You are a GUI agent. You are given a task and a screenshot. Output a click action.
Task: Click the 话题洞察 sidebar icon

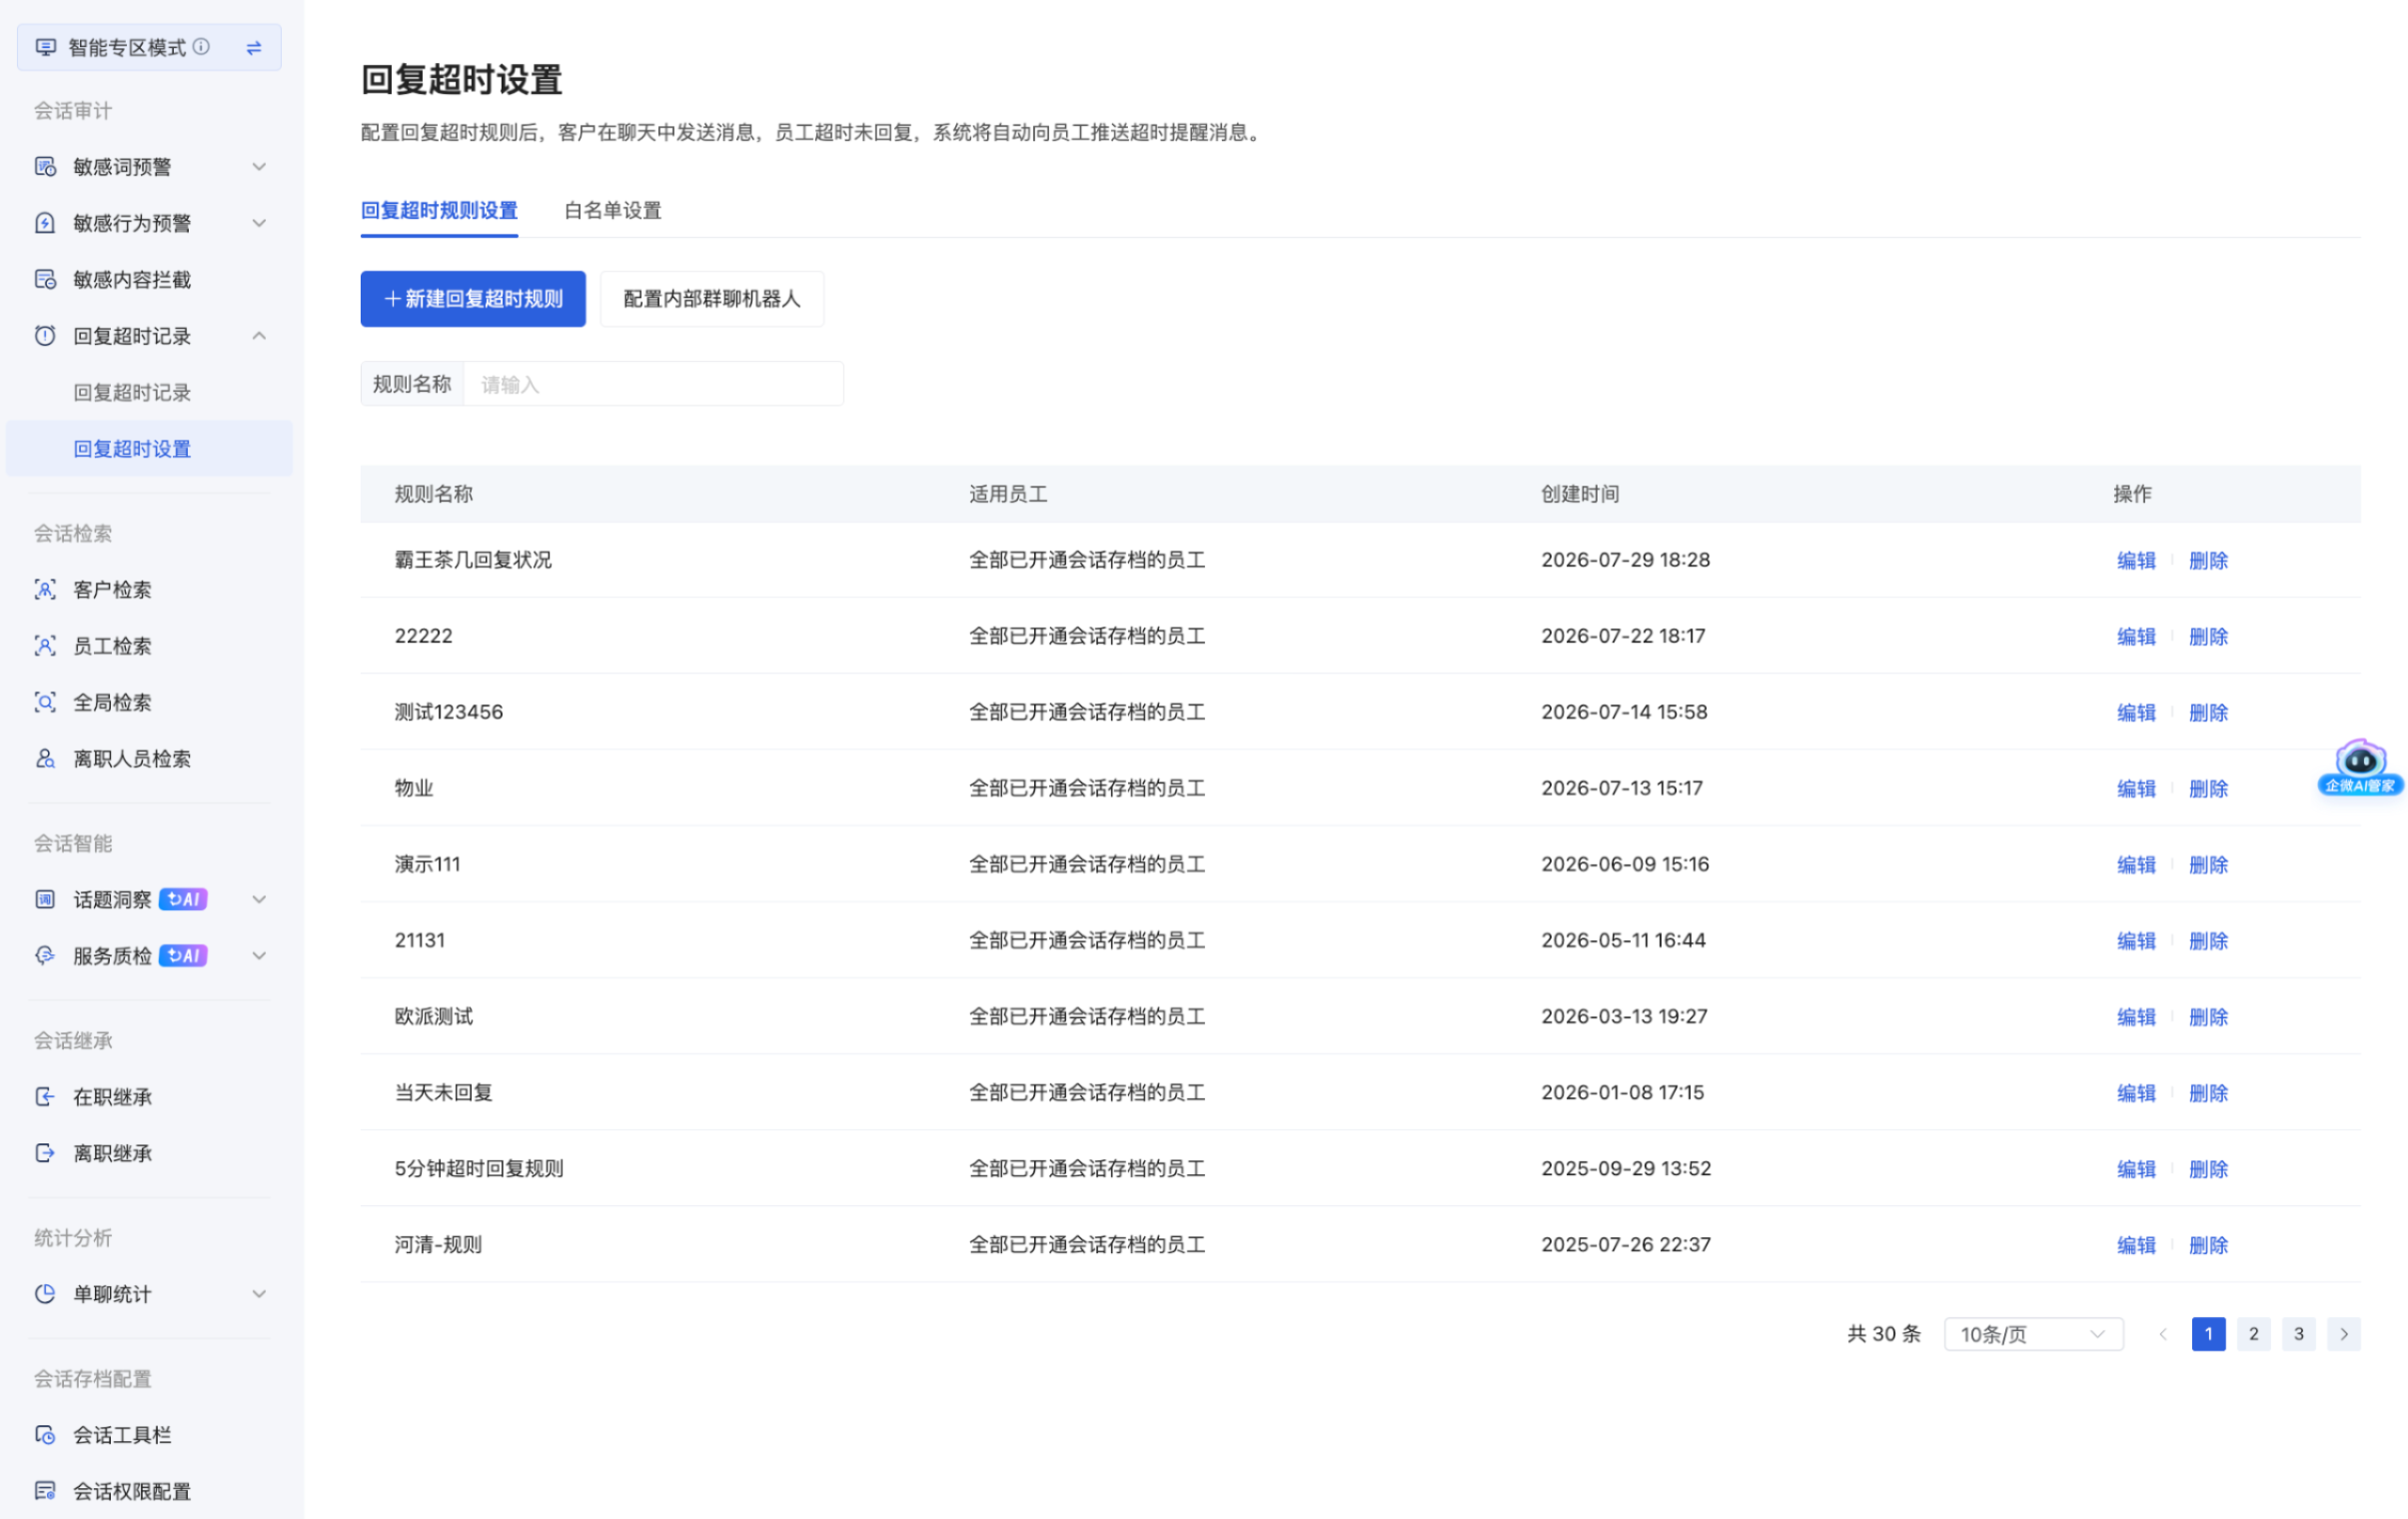click(x=45, y=899)
